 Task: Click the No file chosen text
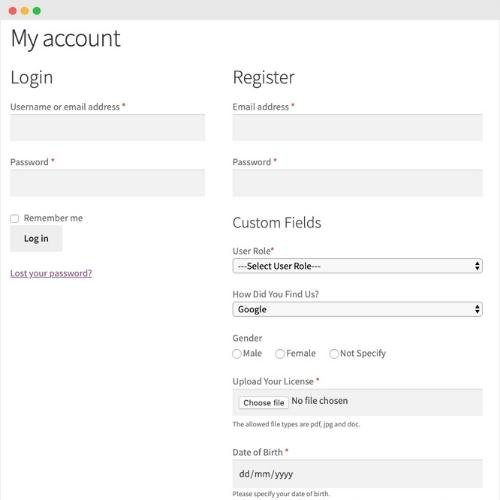coord(320,401)
